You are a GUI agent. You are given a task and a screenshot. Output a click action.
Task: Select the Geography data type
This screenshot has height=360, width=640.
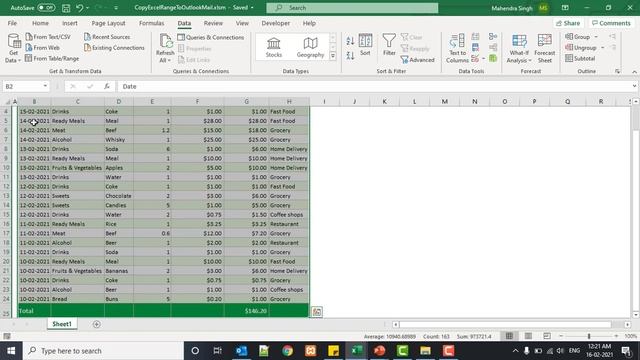[x=310, y=47]
